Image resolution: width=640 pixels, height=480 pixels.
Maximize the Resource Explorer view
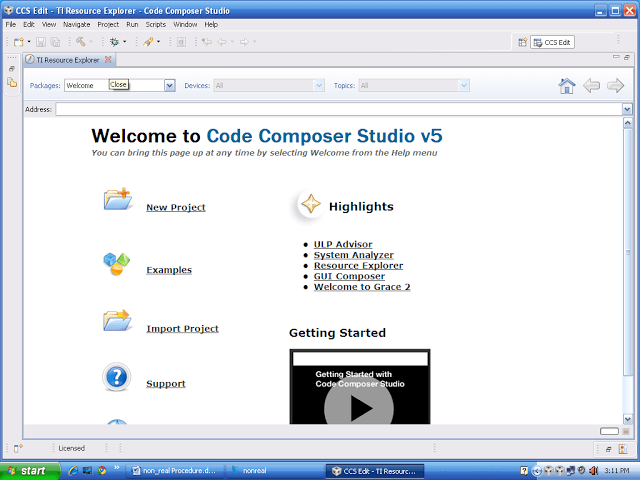coord(627,58)
